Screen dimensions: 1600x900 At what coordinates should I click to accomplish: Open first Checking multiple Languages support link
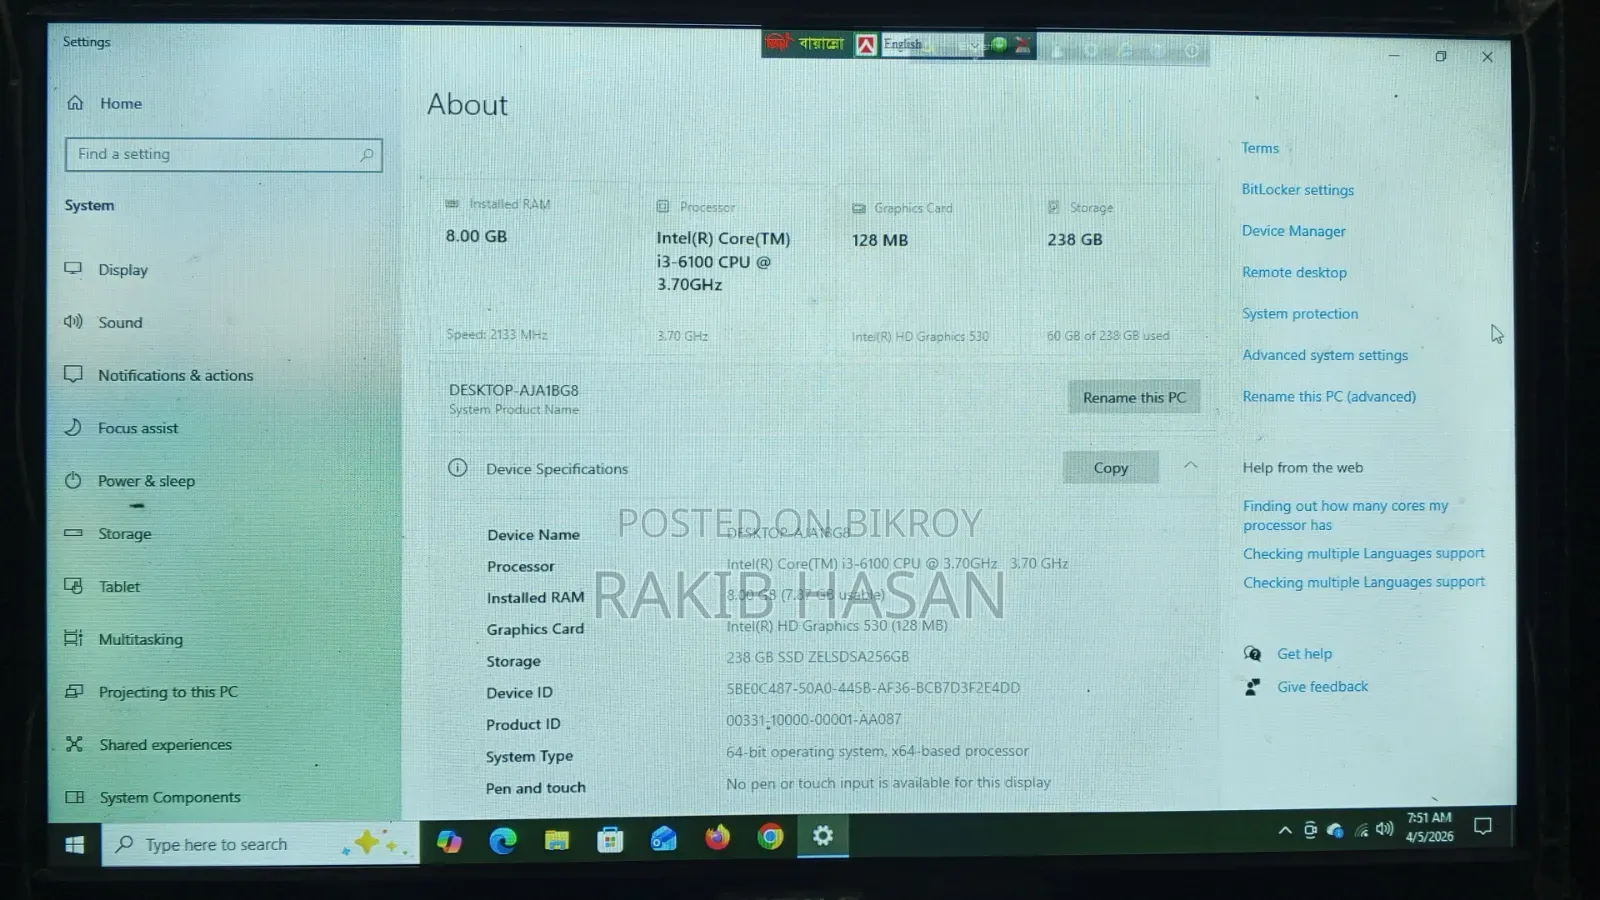(1364, 554)
